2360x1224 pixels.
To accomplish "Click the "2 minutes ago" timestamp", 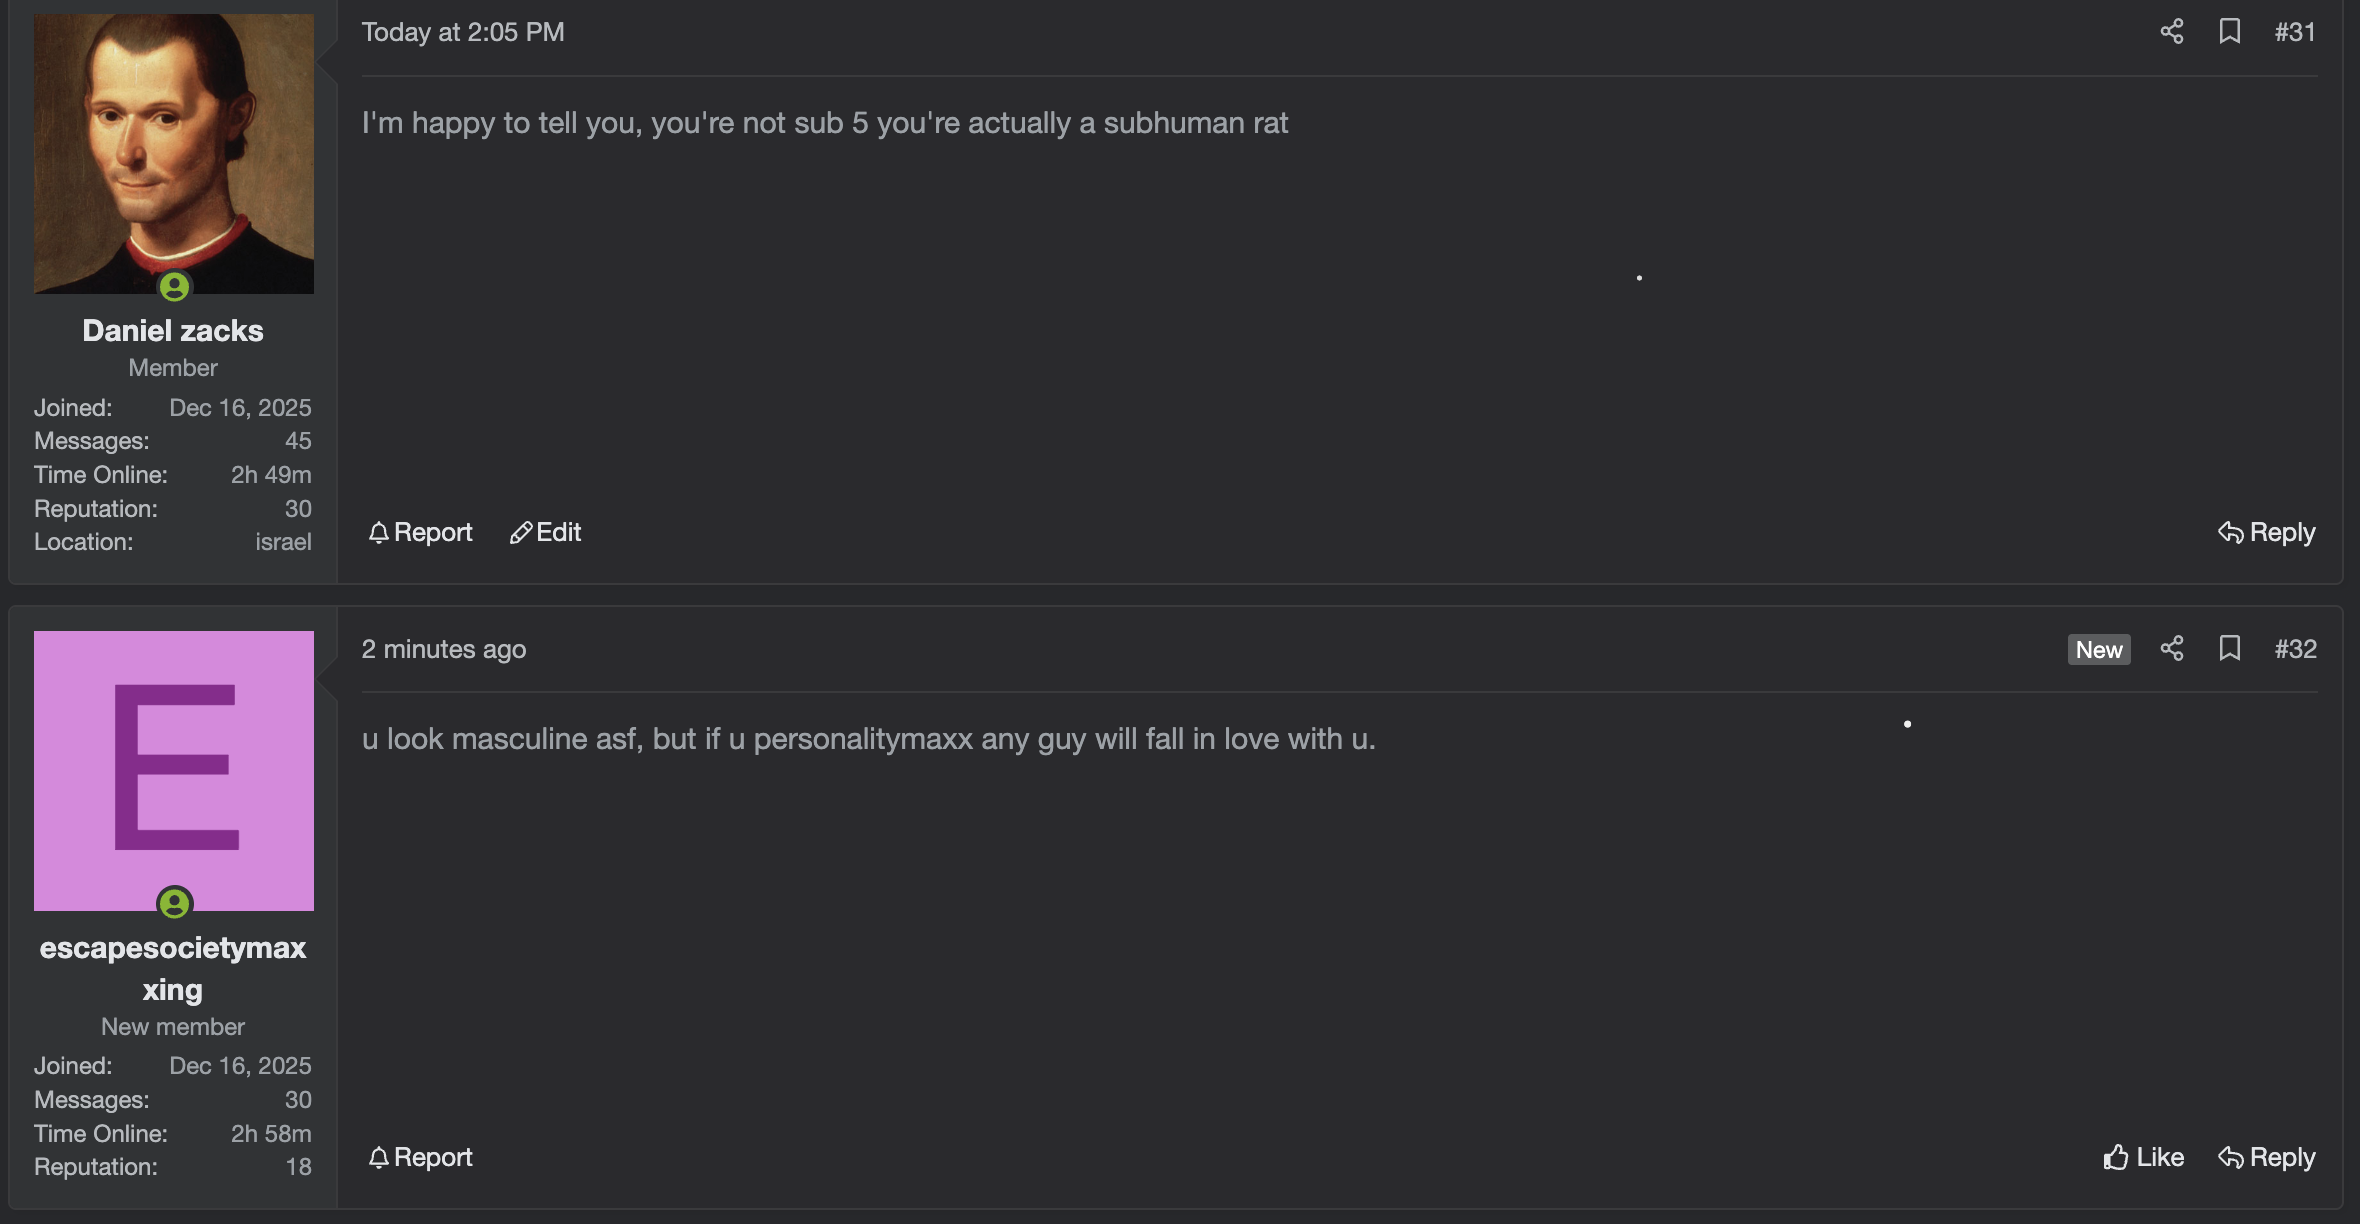I will (444, 649).
